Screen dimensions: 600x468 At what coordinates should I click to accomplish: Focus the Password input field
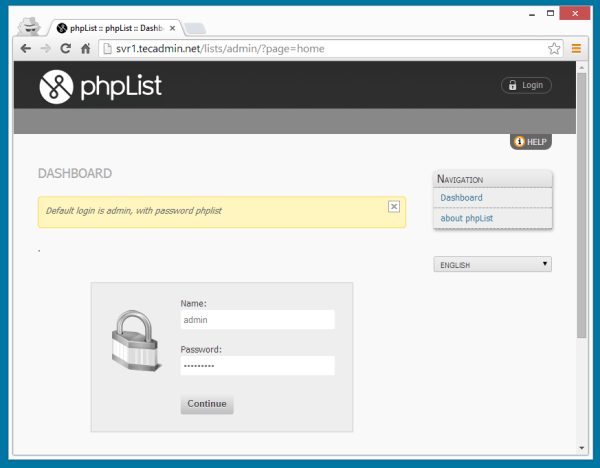click(x=257, y=366)
